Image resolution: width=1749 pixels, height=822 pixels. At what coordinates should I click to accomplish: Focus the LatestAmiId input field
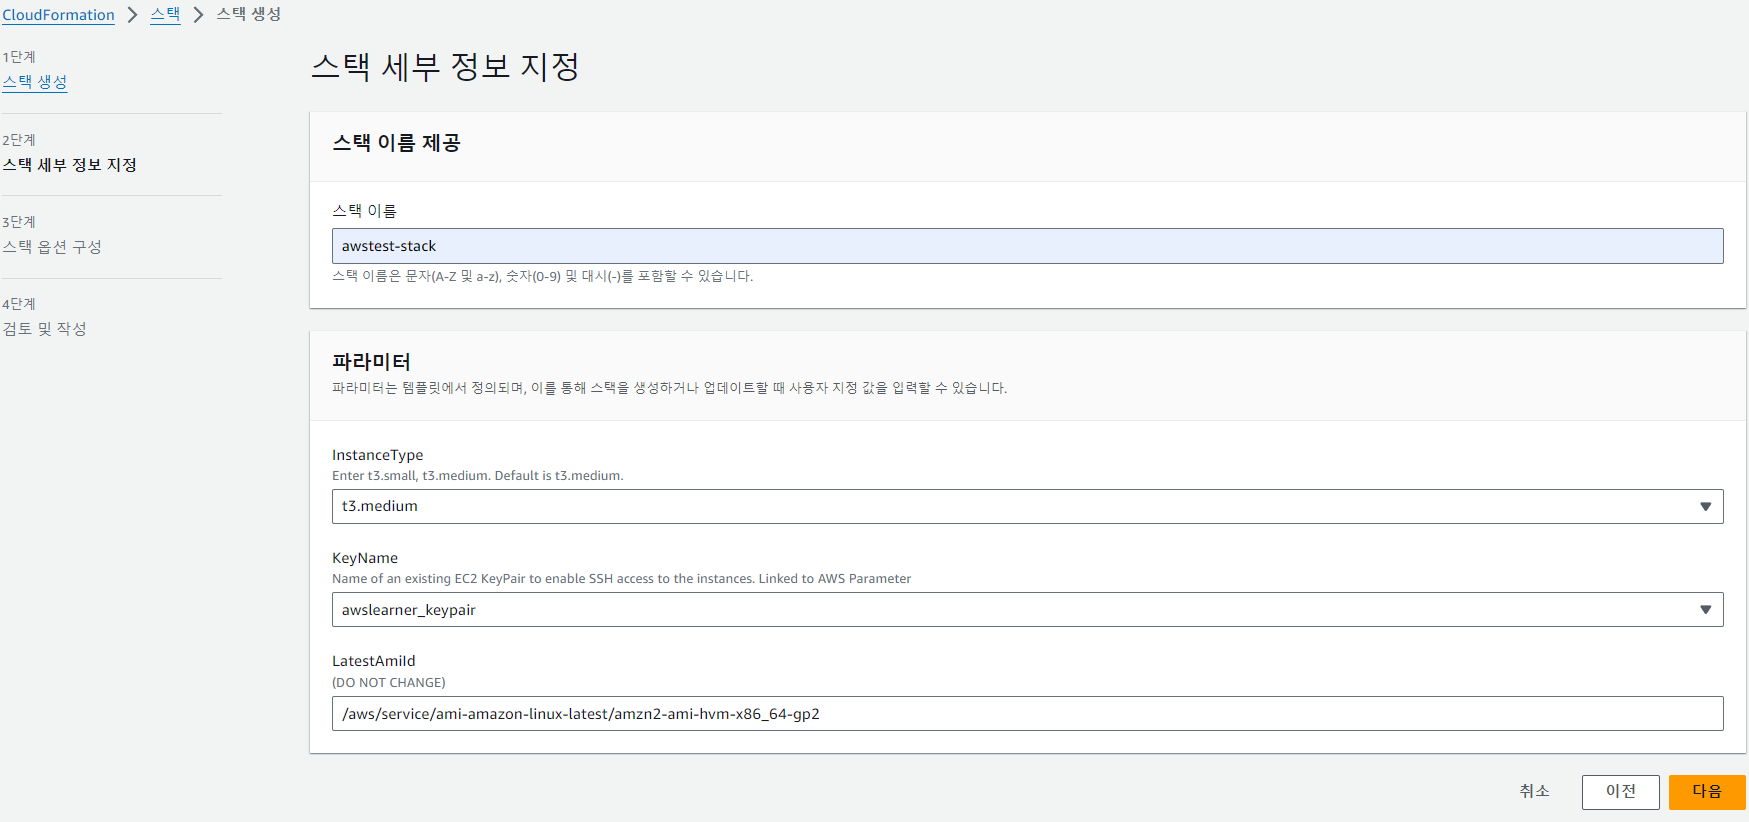tap(1027, 714)
